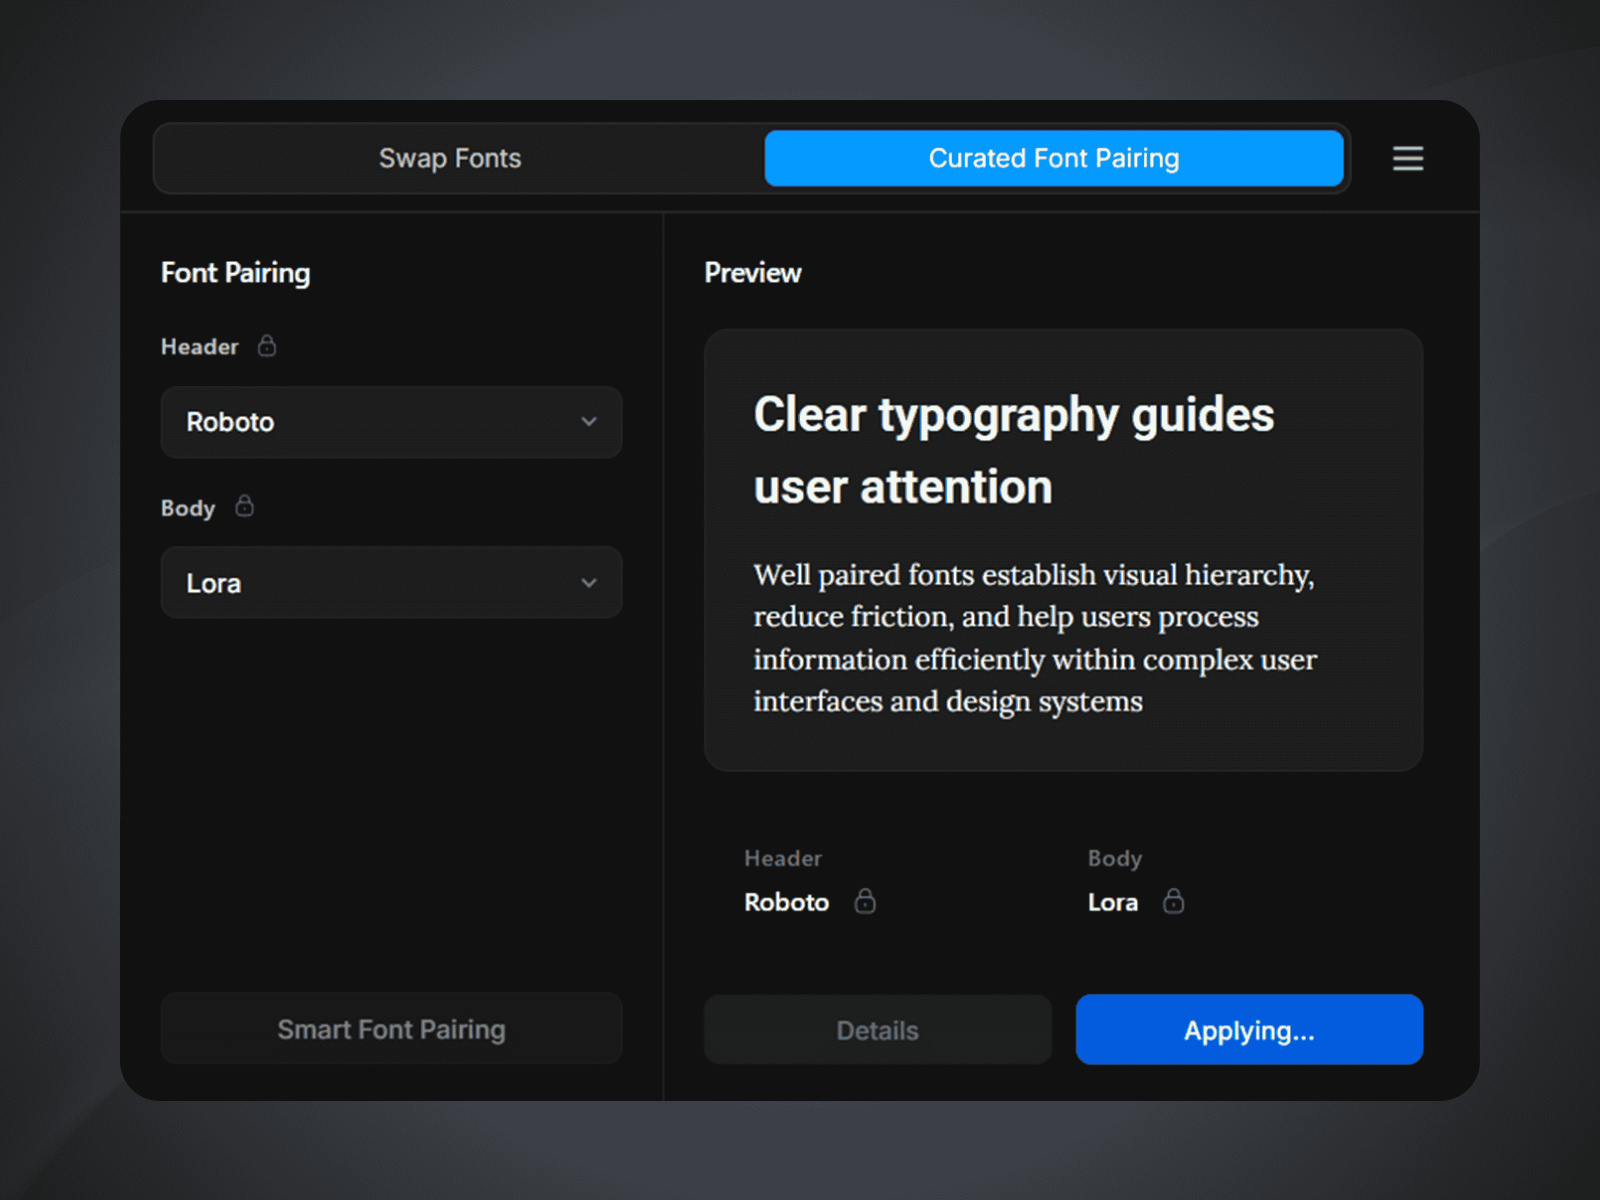Click the dropdown chevron on the Roboto selector
This screenshot has width=1600, height=1200.
click(x=590, y=422)
